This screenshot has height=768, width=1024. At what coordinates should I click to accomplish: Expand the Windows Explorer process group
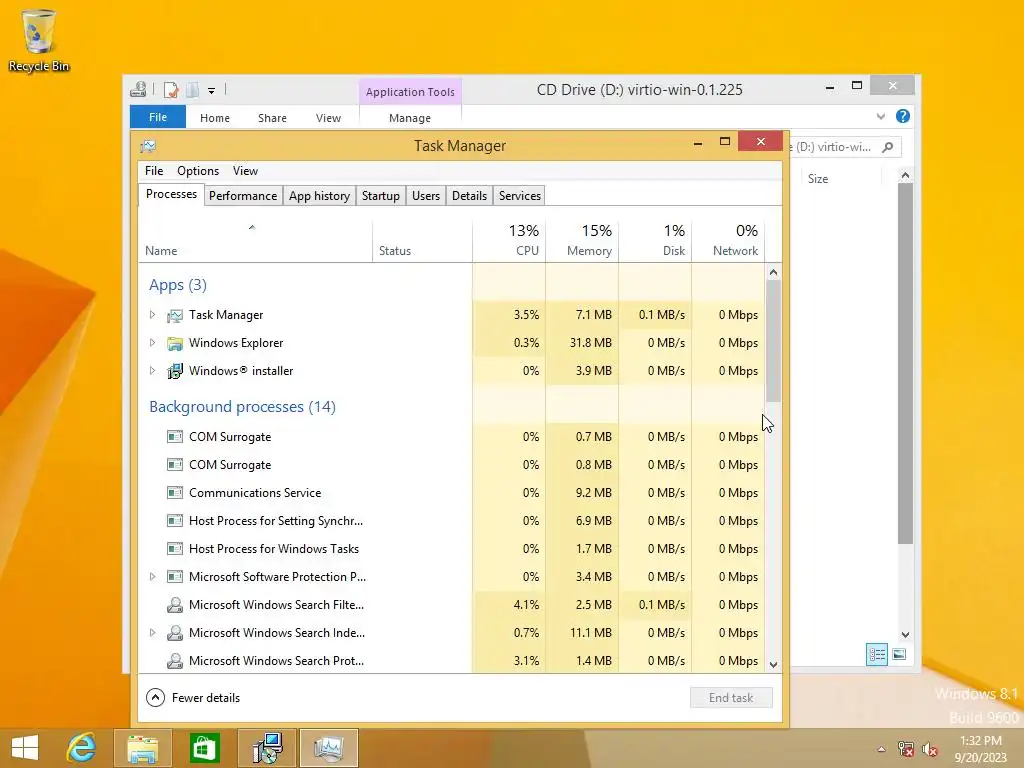tap(152, 343)
